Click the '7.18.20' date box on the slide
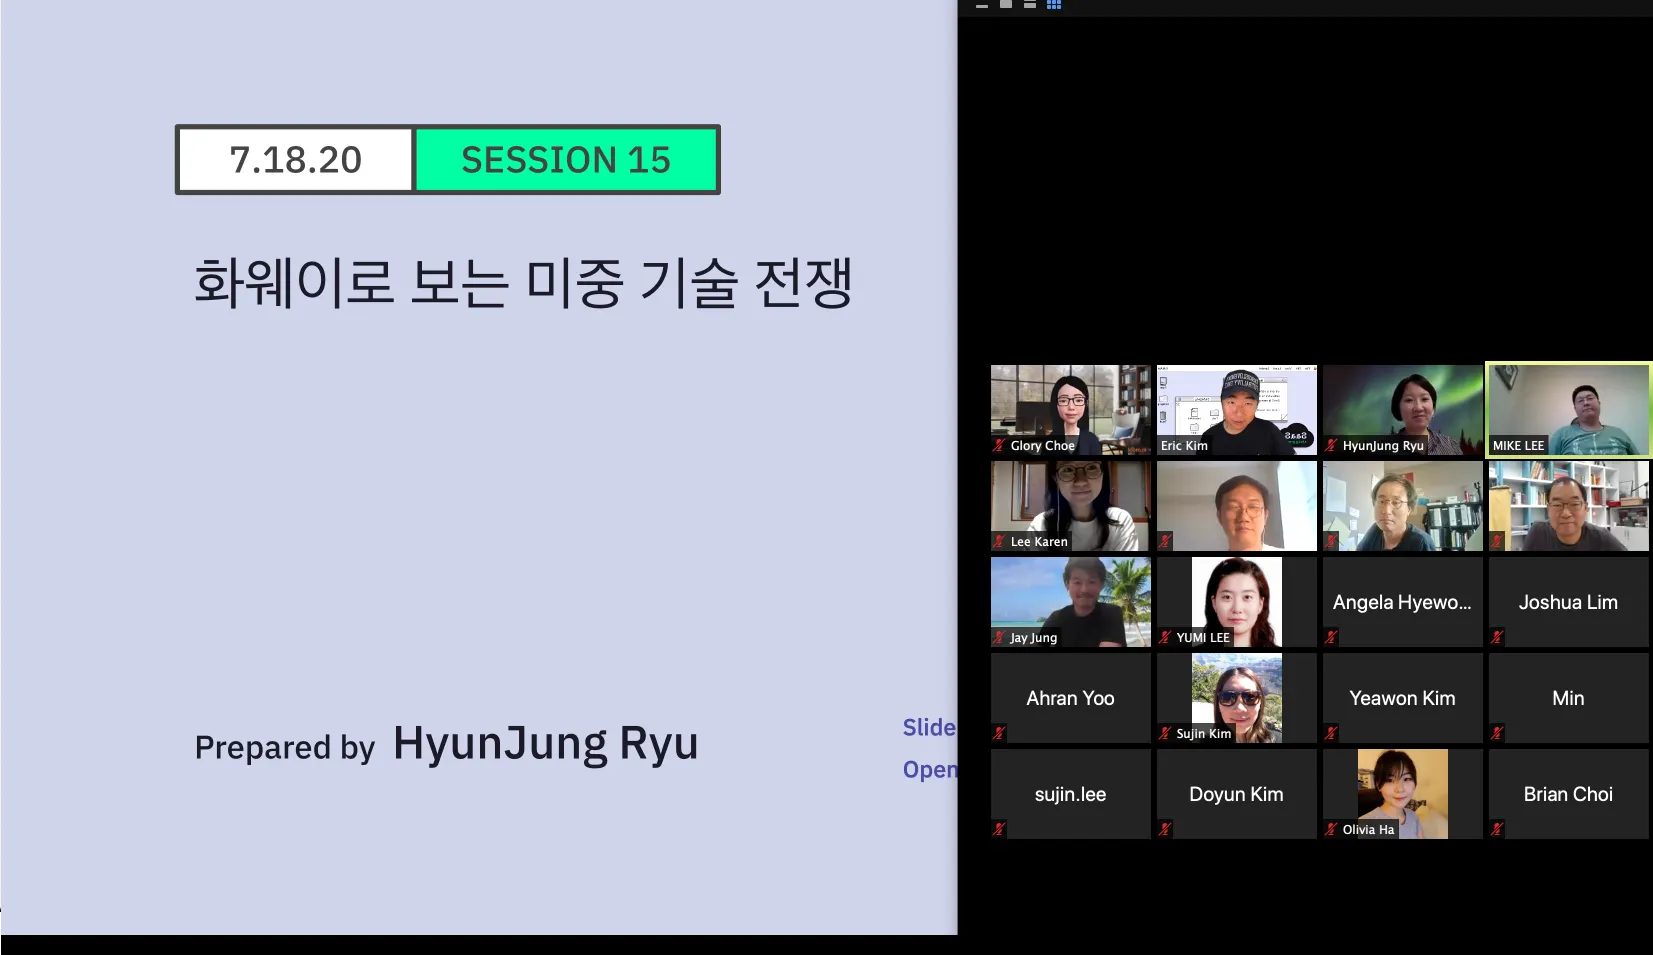This screenshot has height=955, width=1653. tap(295, 160)
